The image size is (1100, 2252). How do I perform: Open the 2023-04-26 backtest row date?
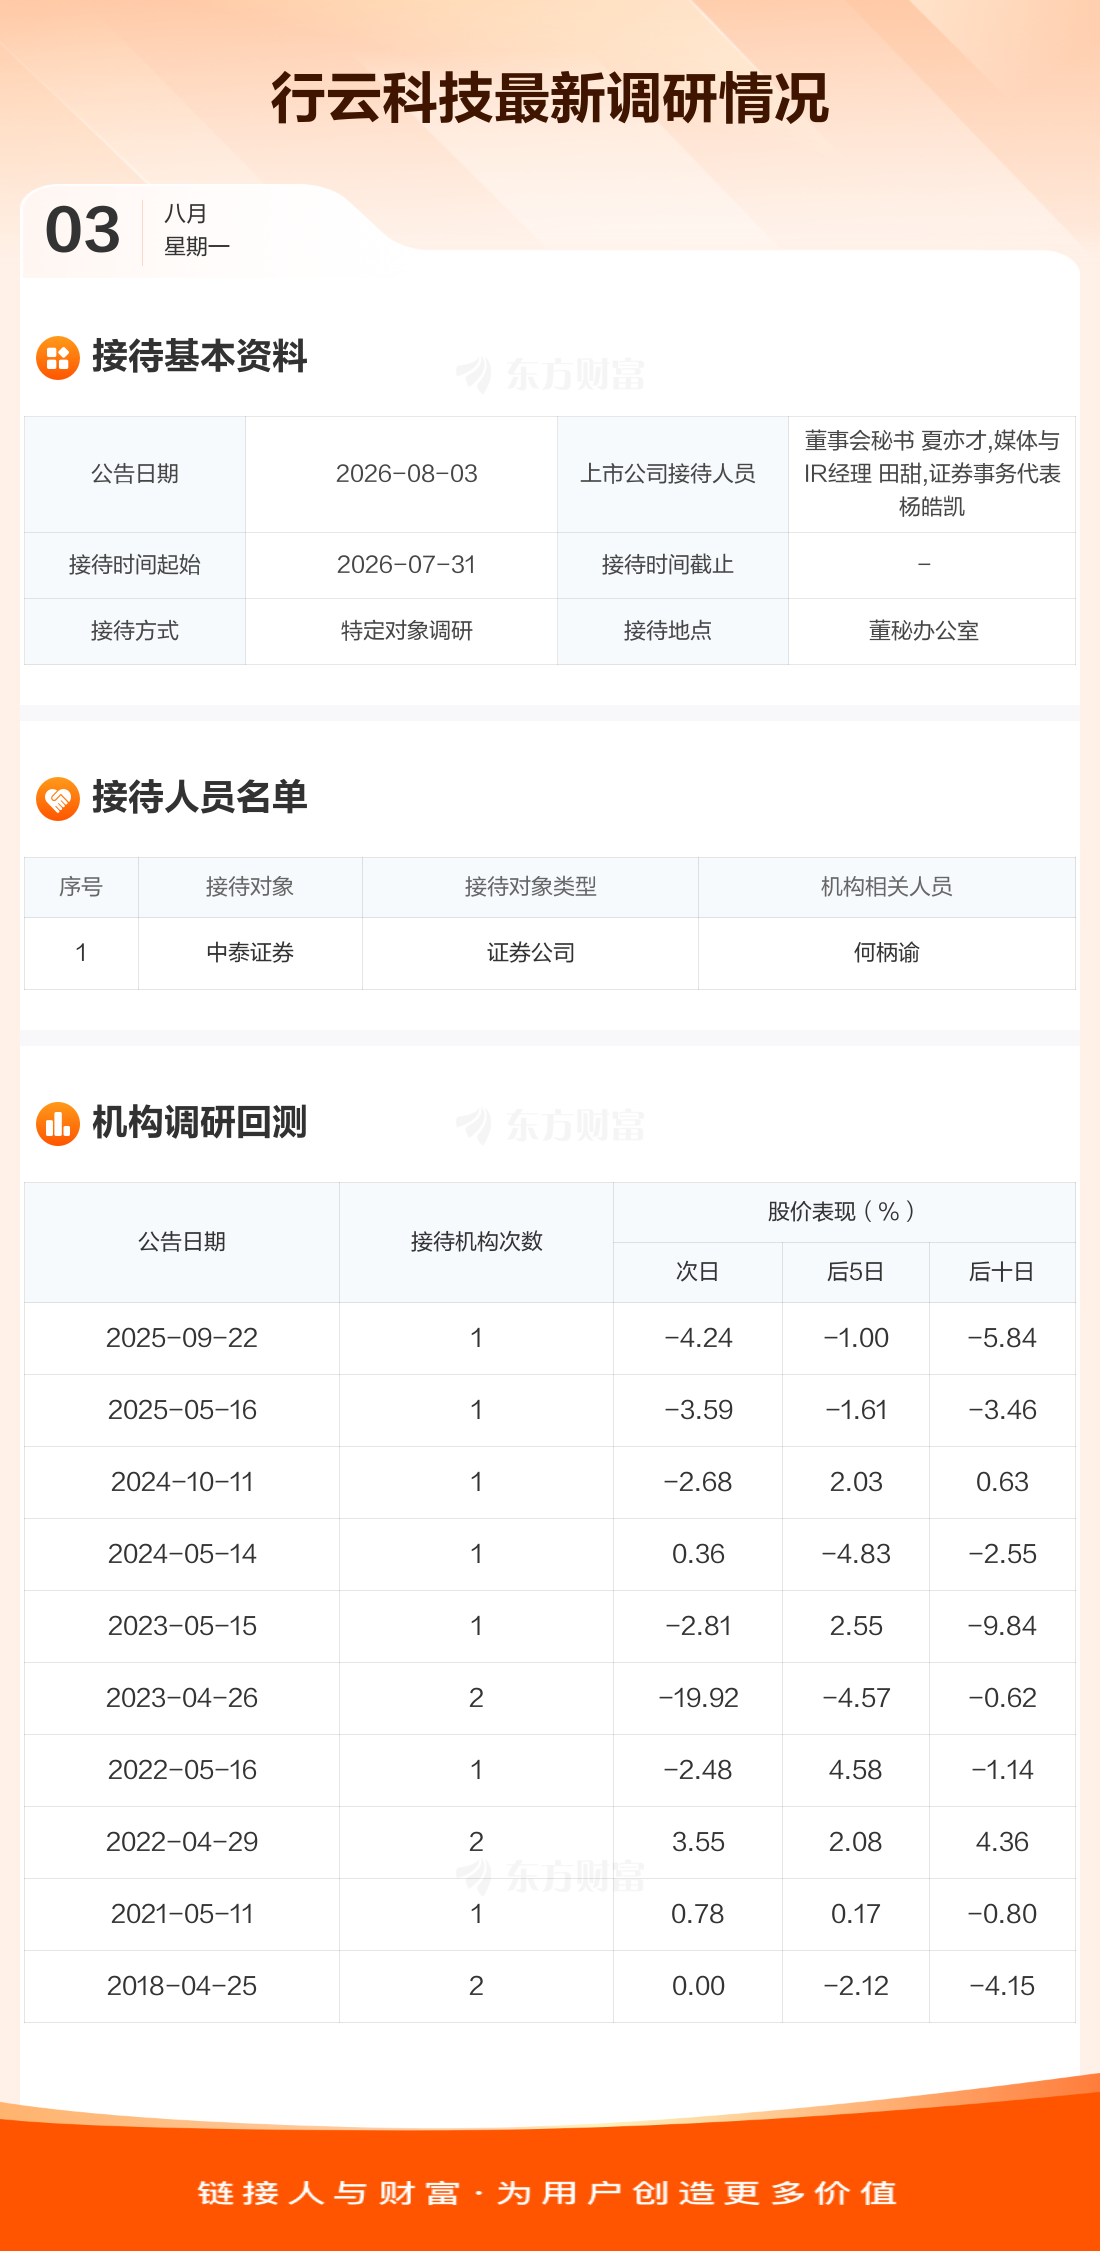click(x=182, y=1698)
